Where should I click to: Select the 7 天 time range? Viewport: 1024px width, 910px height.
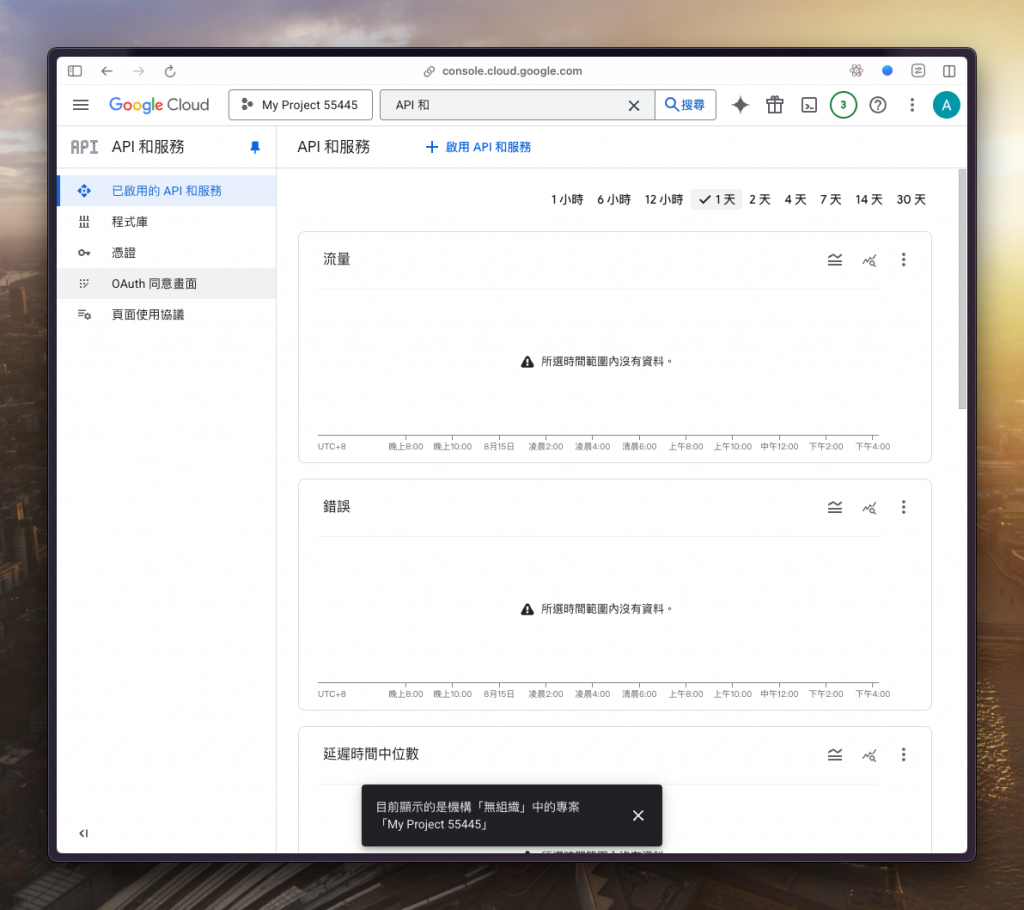tap(830, 199)
